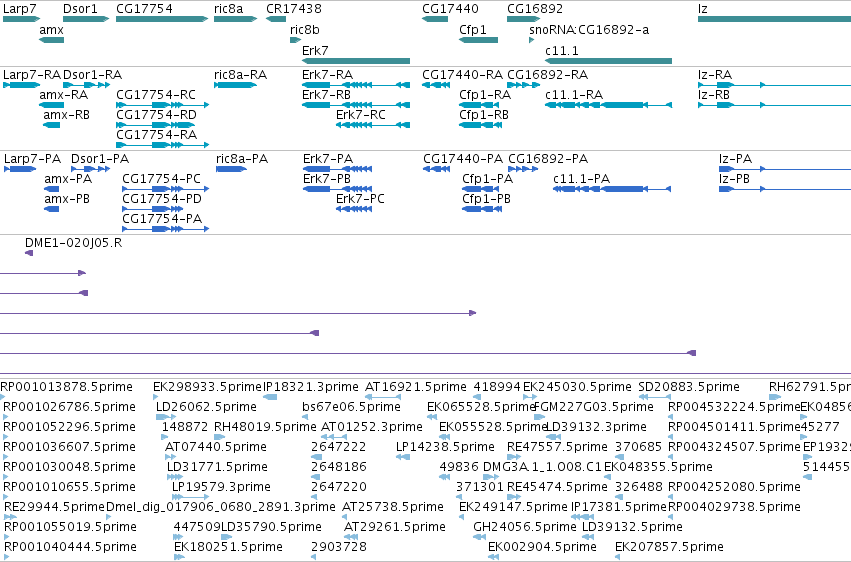Select transcript lz-RA
Screen dimensions: 851x562
pyautogui.click(x=715, y=75)
